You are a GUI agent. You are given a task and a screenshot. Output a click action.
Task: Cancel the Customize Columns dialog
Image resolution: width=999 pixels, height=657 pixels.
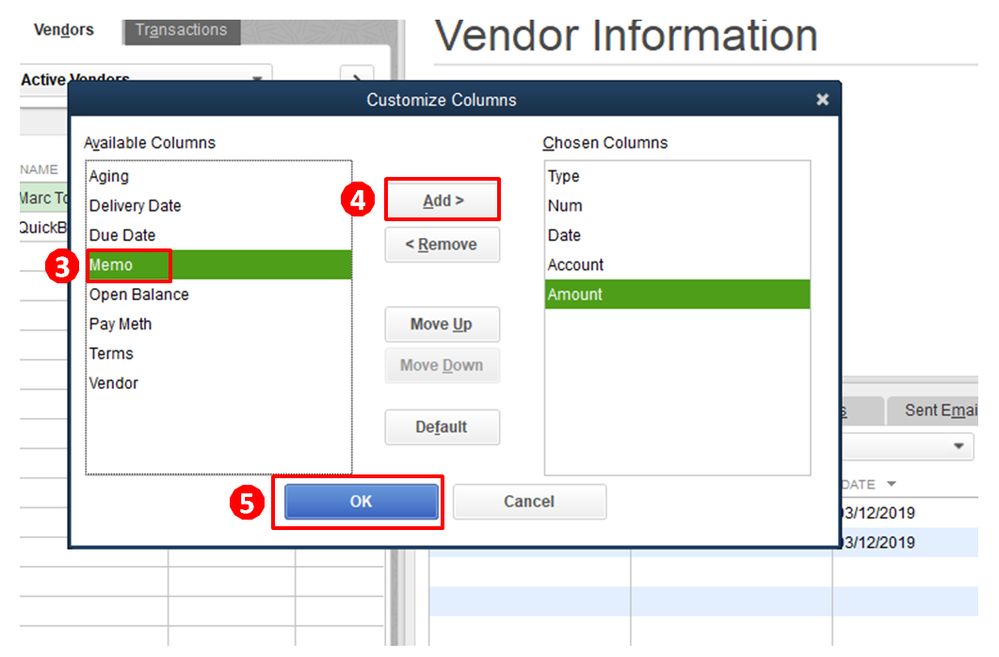pyautogui.click(x=529, y=502)
